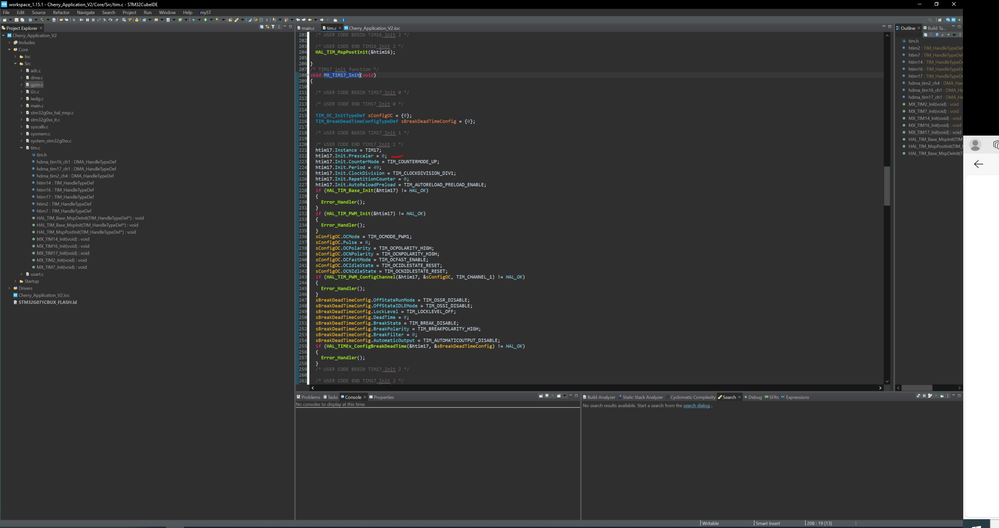Switch to Cherry_Application_V2.ioc editor tab
The height and width of the screenshot is (528, 999).
[x=373, y=28]
